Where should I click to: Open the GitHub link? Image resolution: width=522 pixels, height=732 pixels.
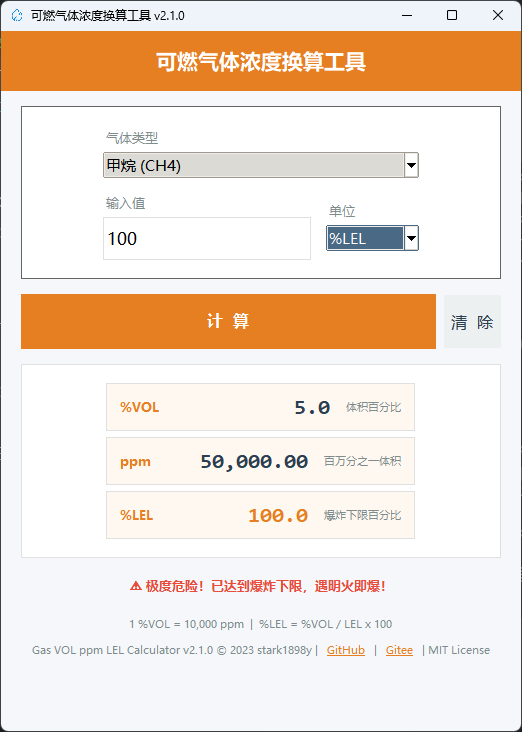tap(346, 650)
